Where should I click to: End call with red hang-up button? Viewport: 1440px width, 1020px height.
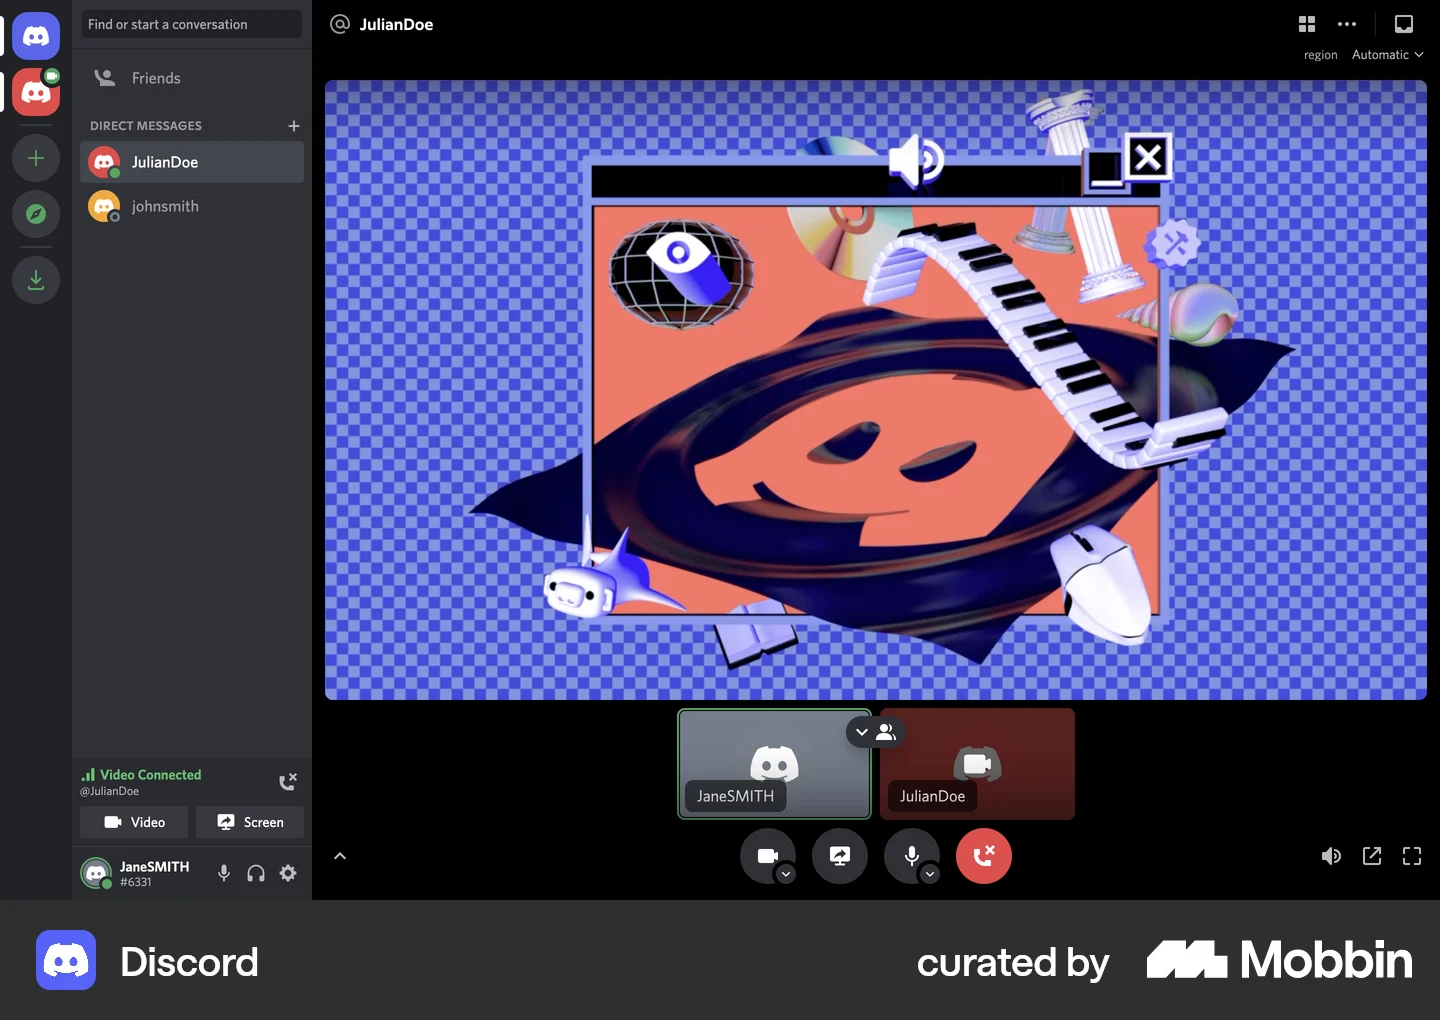pyautogui.click(x=984, y=856)
